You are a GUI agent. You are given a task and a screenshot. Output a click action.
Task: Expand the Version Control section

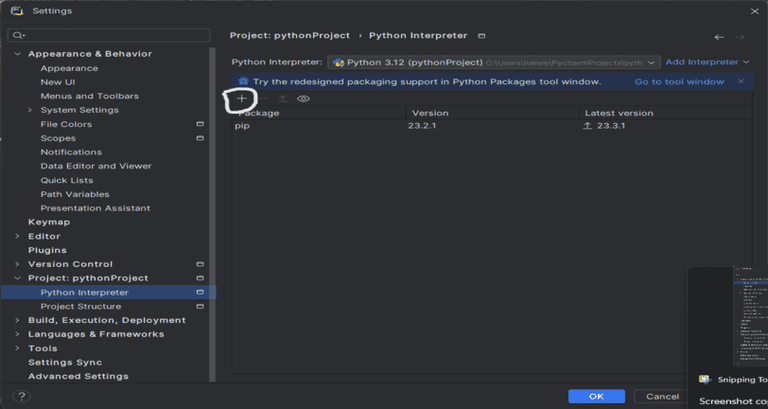18,264
